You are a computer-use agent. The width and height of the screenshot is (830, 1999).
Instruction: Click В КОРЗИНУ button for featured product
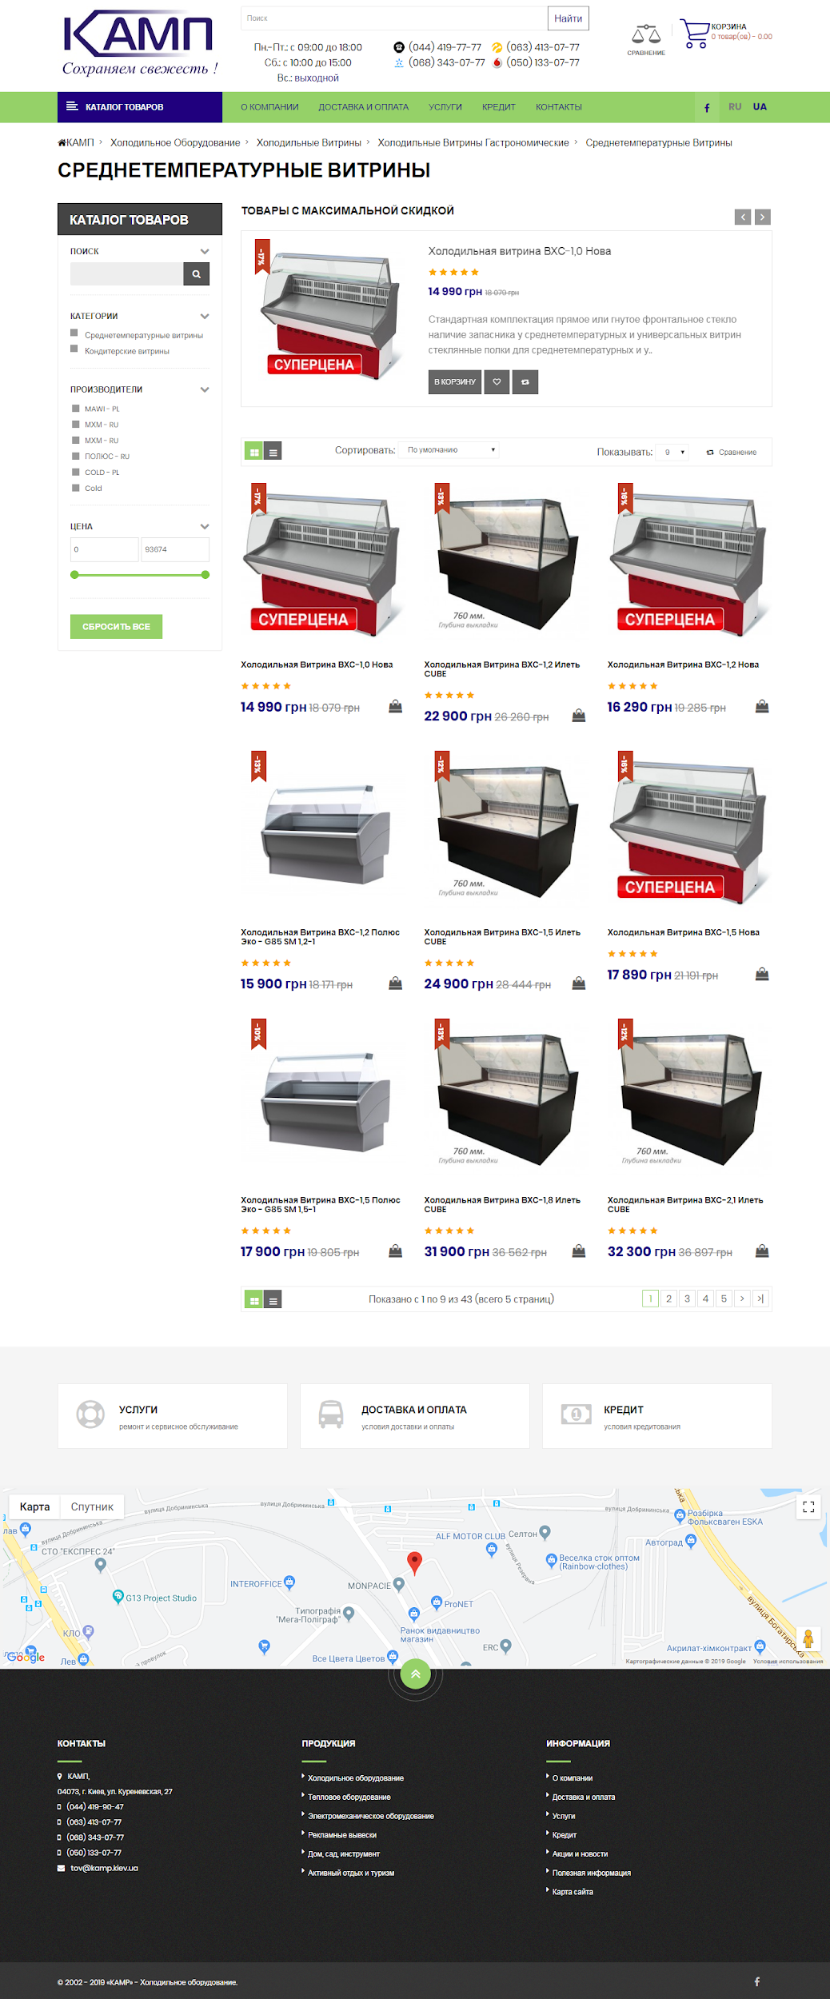[455, 382]
